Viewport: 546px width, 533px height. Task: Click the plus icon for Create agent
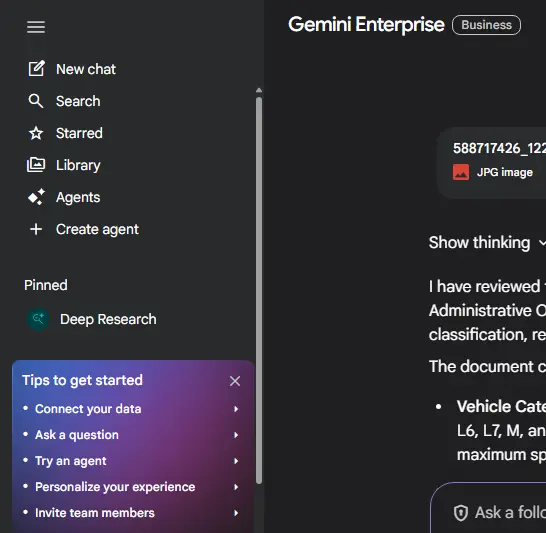(36, 229)
